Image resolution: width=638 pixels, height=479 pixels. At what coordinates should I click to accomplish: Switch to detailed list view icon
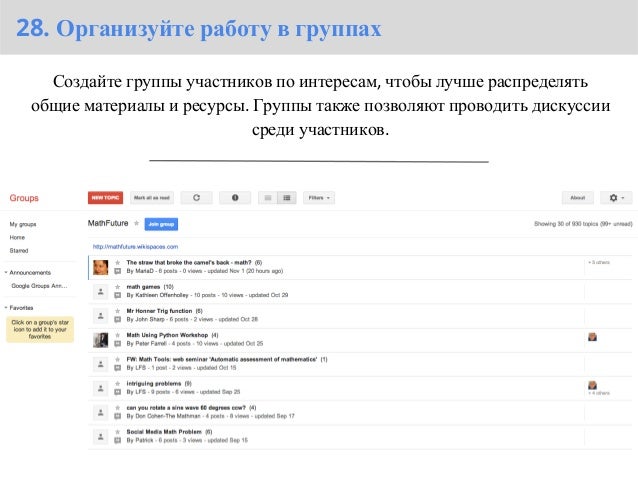287,198
